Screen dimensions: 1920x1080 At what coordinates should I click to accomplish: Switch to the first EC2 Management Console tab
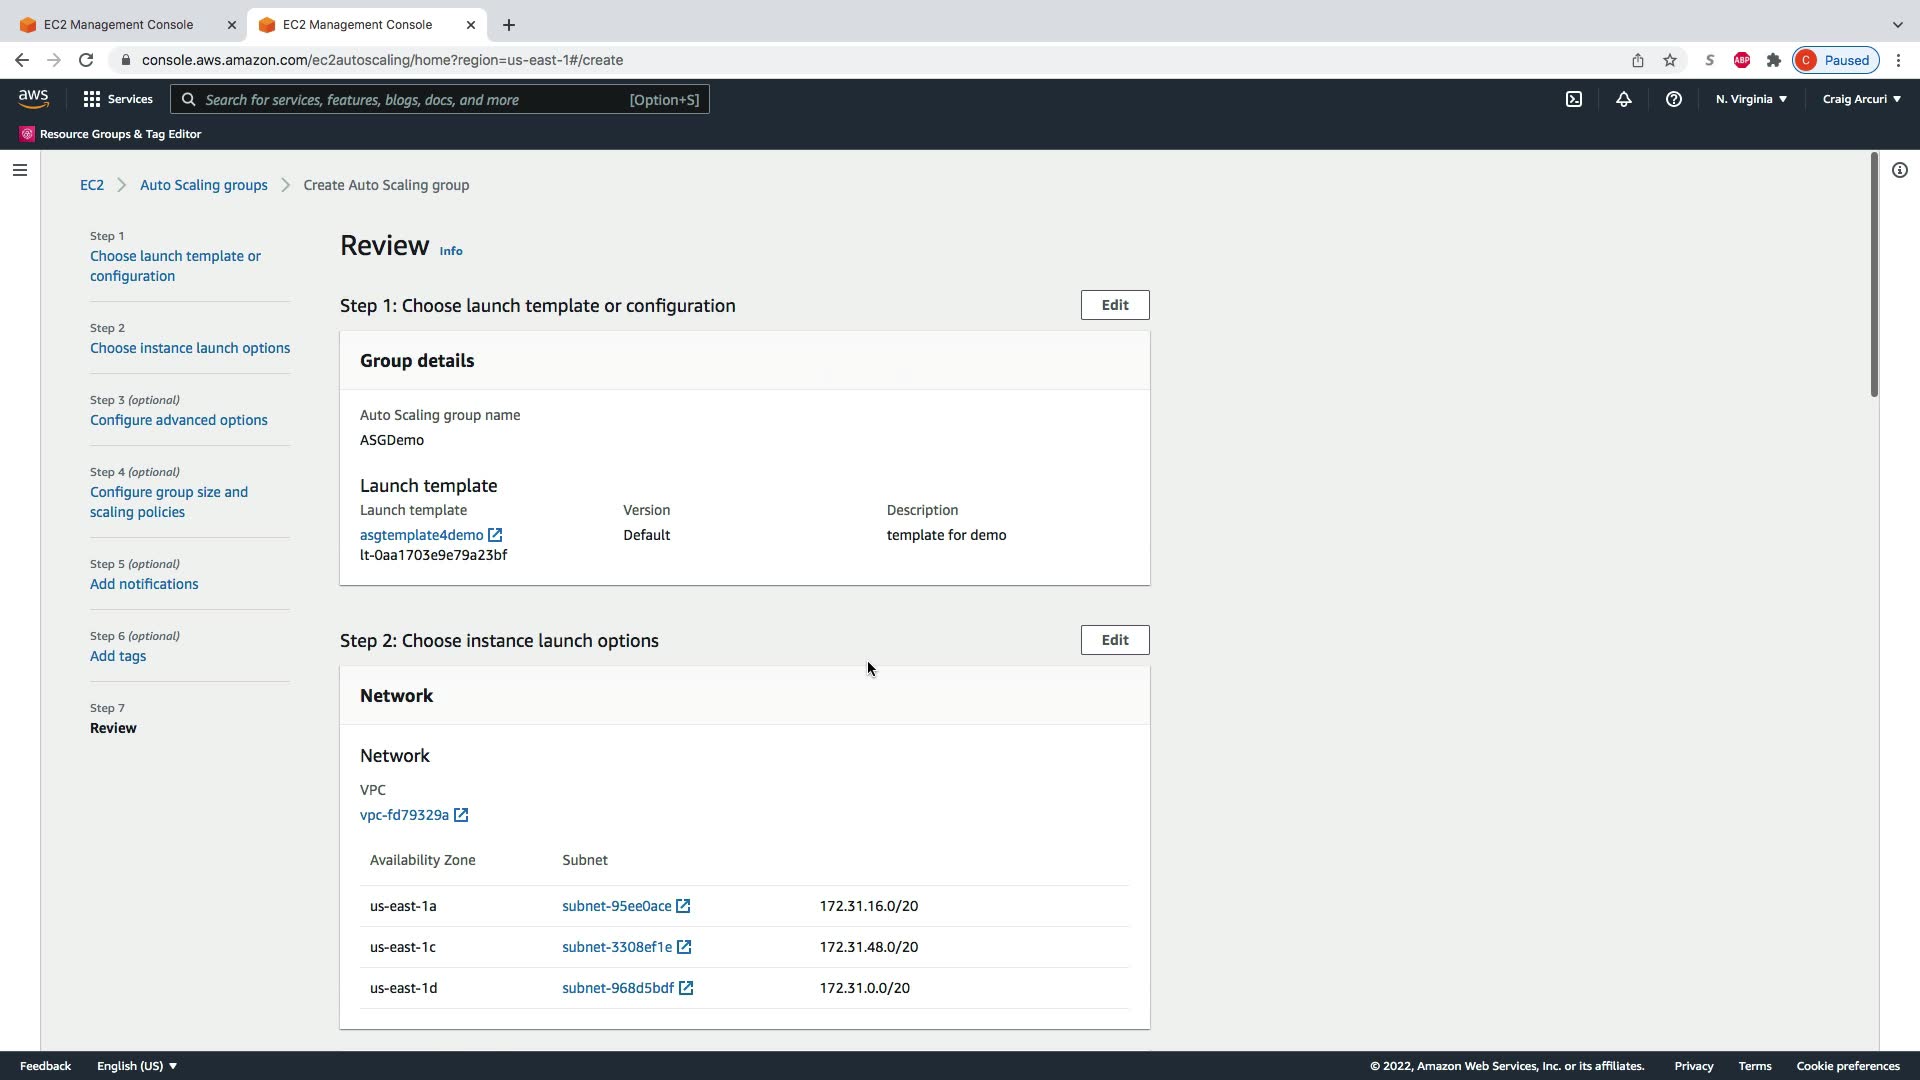click(x=118, y=24)
